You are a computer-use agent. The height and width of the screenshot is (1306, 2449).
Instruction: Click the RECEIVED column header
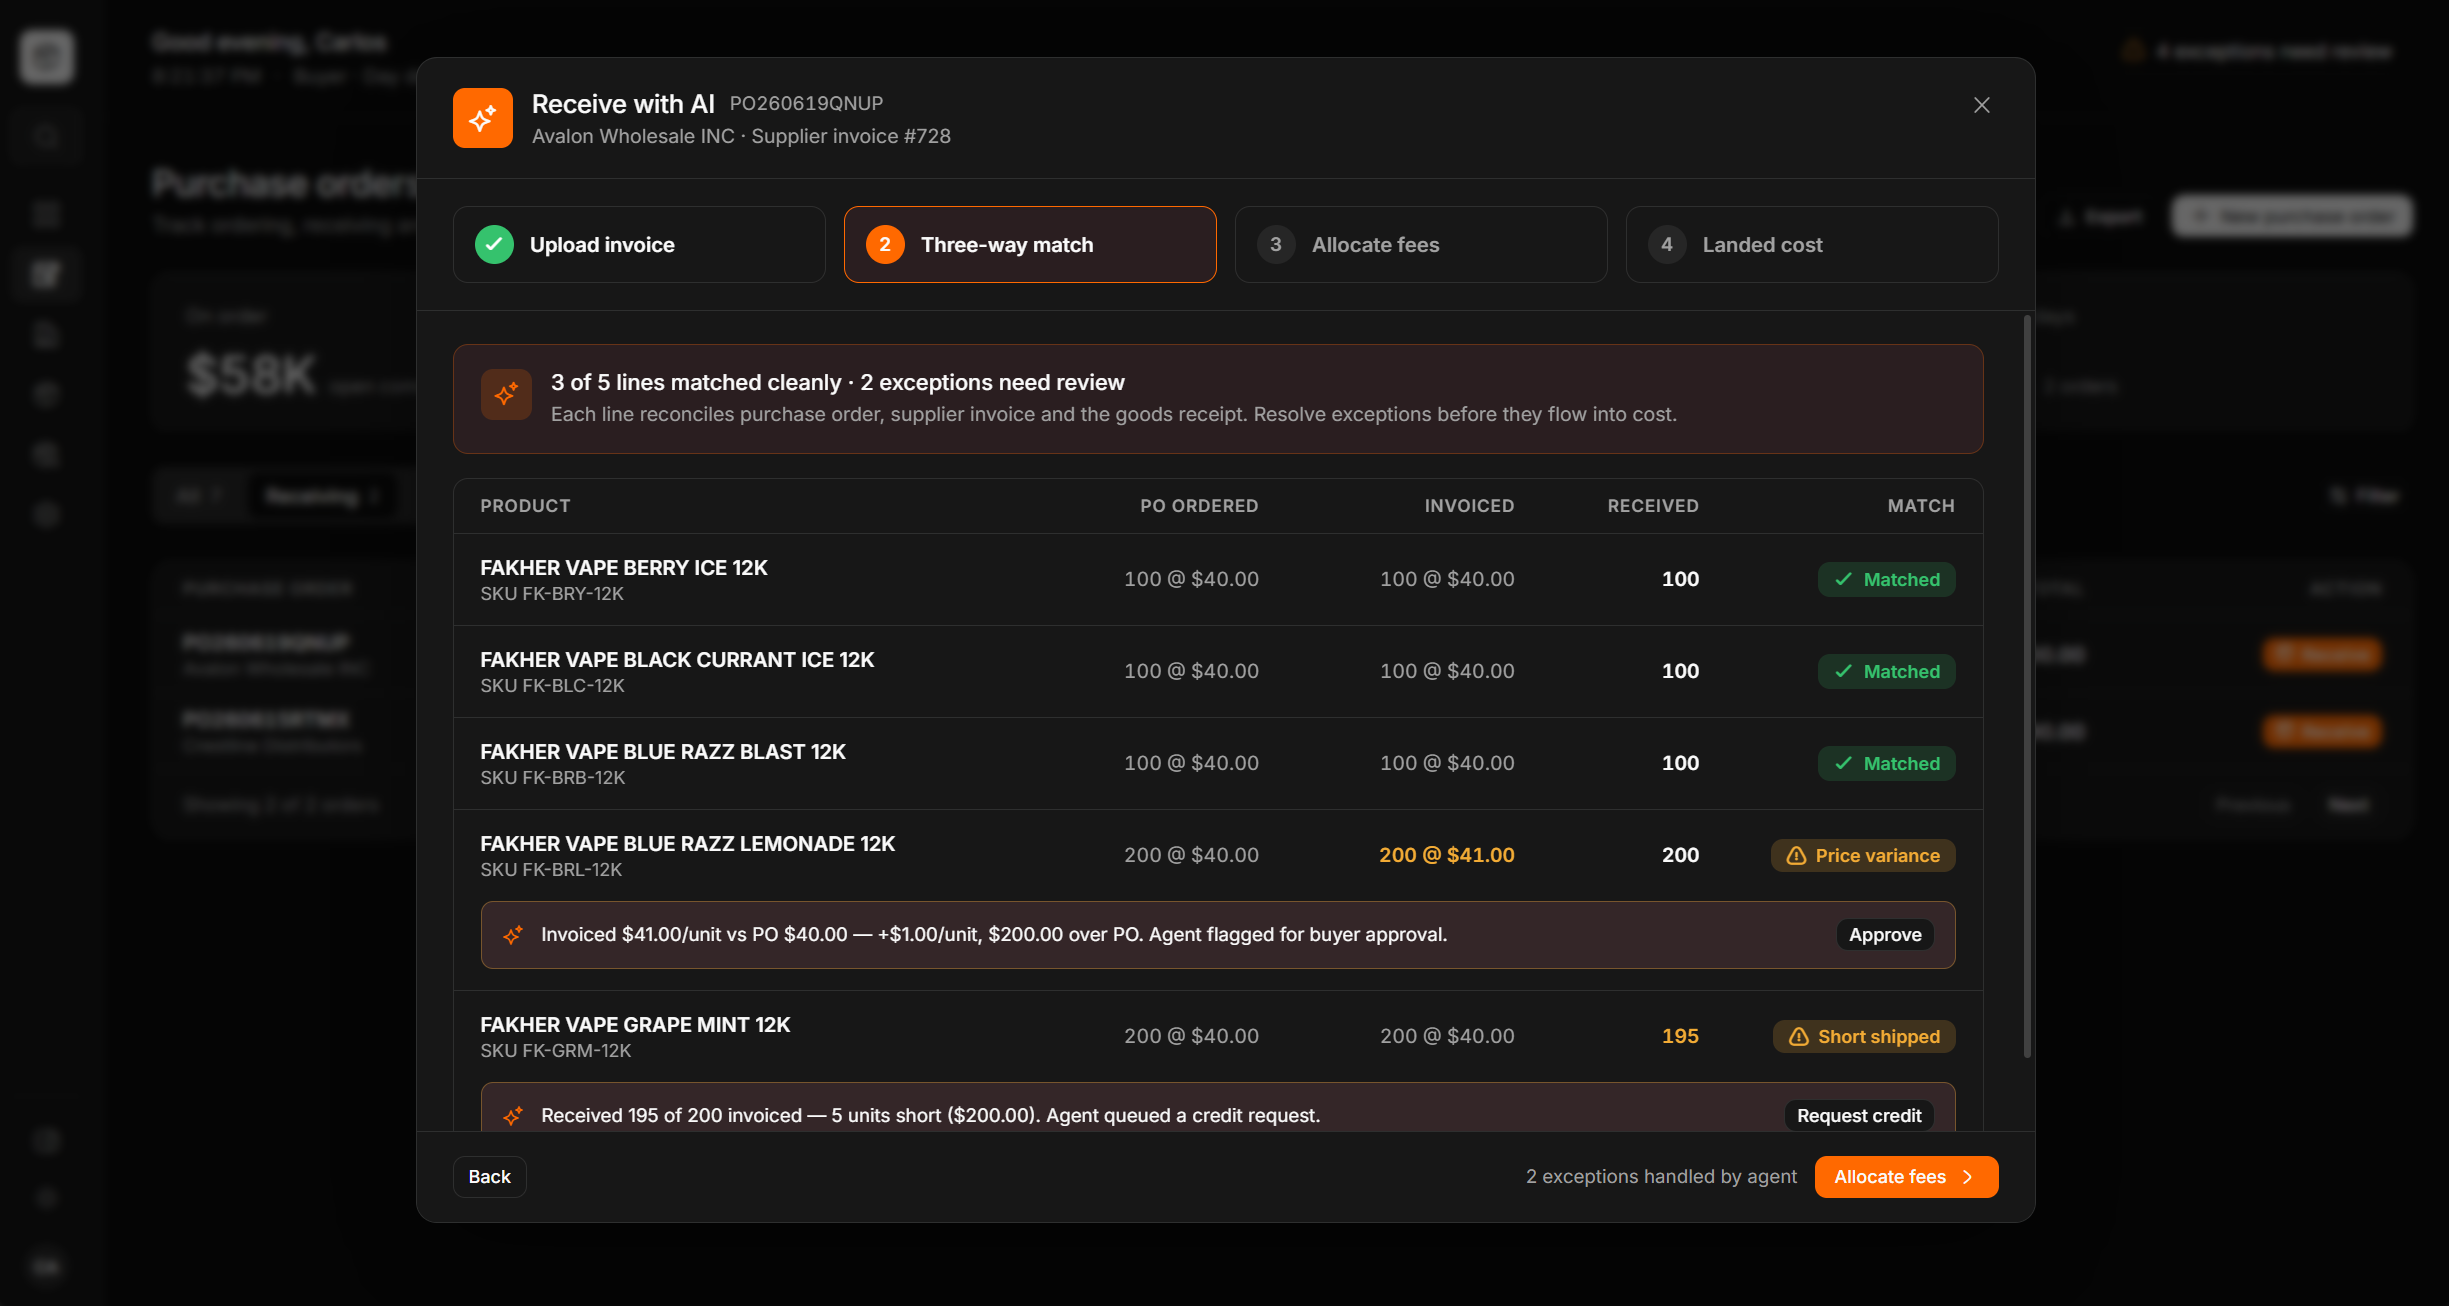[x=1653, y=506]
